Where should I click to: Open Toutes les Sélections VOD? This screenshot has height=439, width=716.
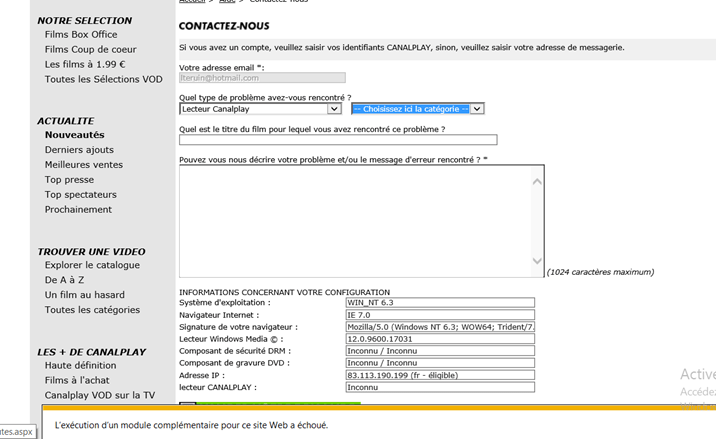[x=103, y=80]
